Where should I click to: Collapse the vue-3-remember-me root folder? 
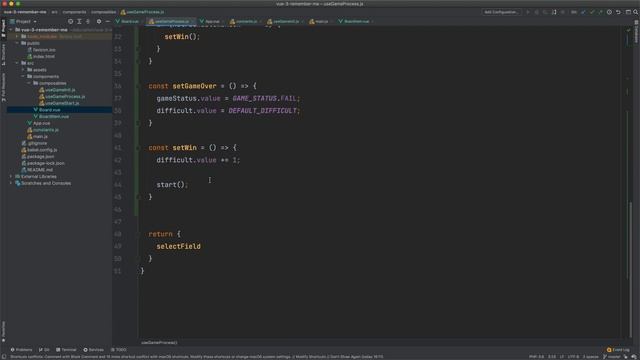click(x=11, y=30)
